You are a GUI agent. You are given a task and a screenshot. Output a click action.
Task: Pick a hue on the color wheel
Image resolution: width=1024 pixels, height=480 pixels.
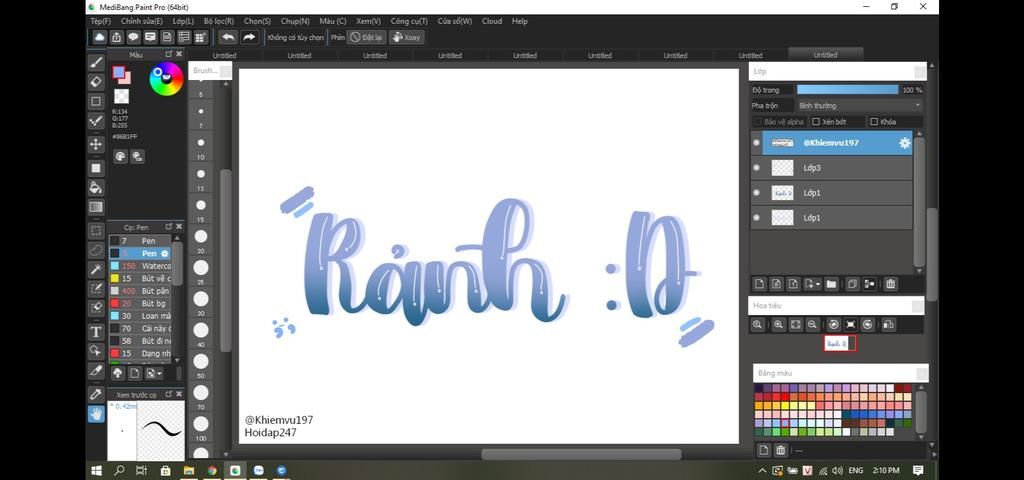pyautogui.click(x=166, y=80)
